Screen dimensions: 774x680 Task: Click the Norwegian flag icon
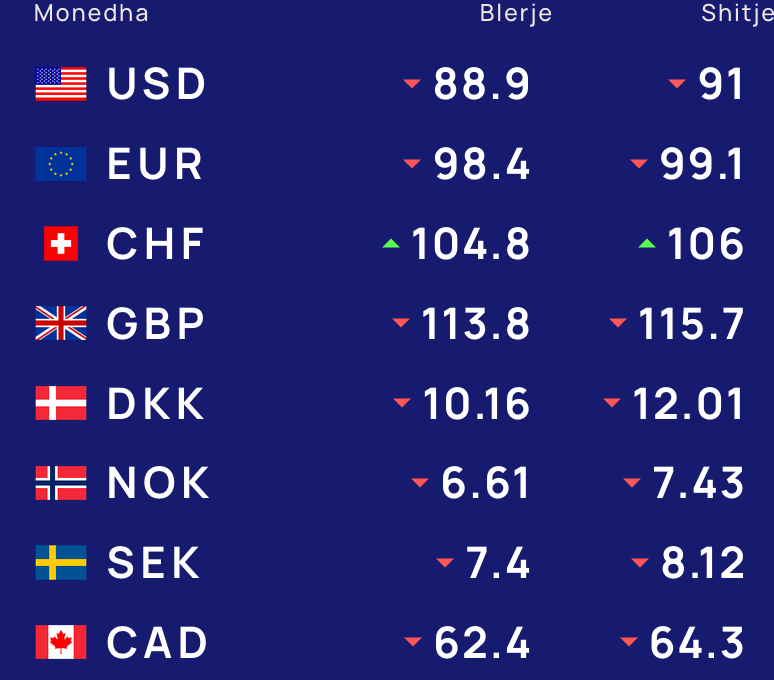(61, 483)
